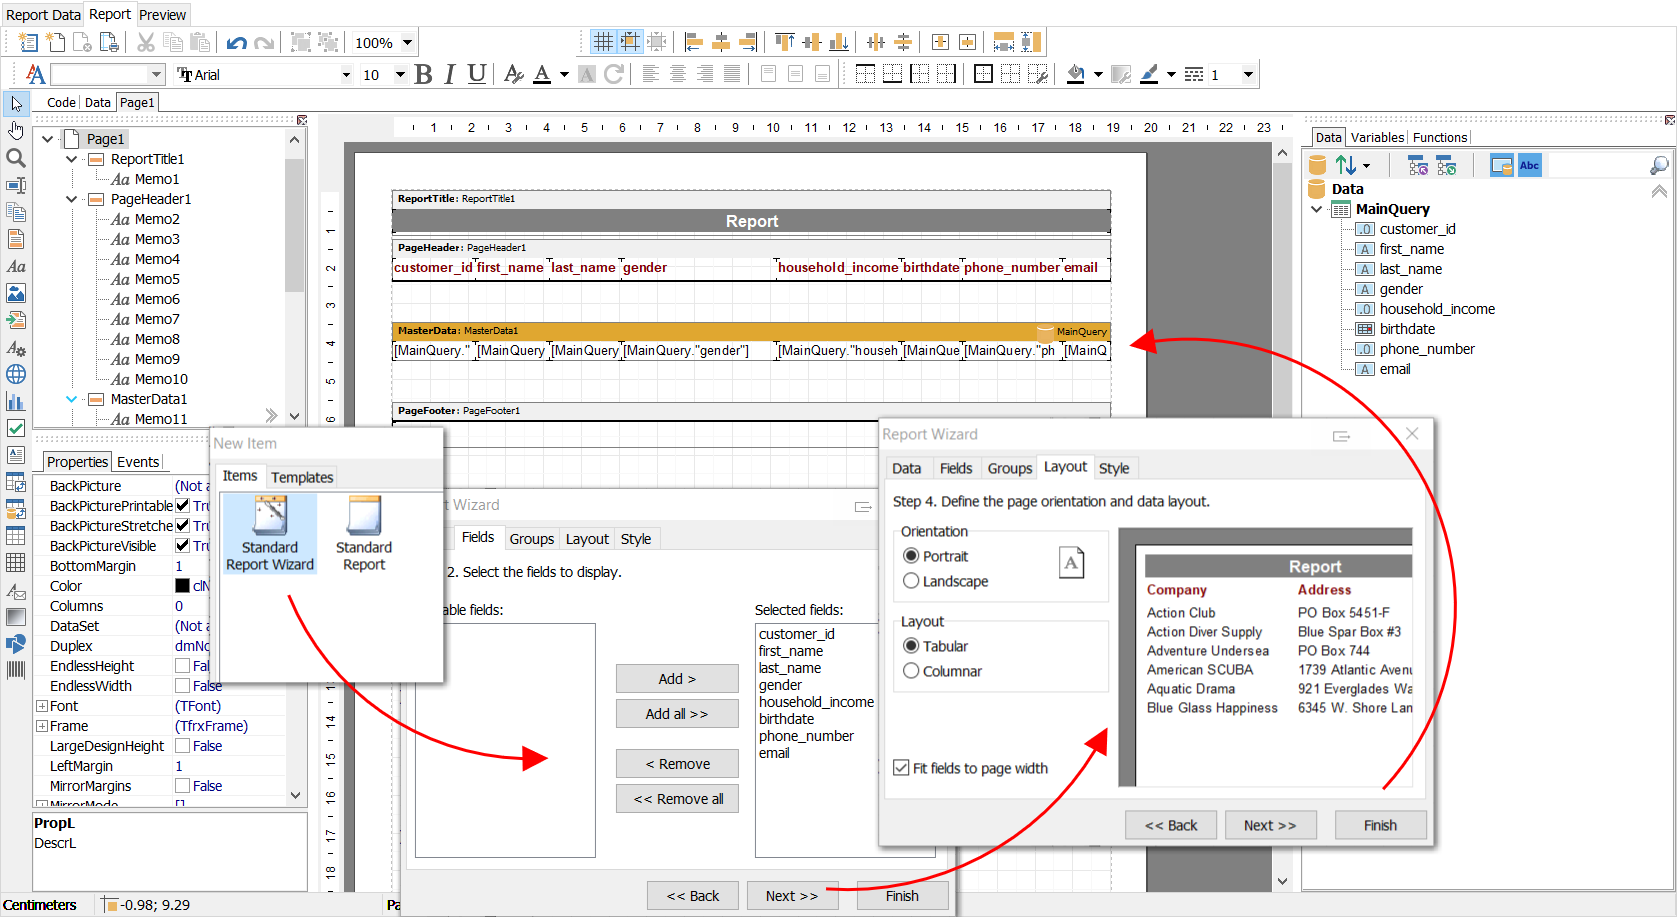Click the Show Grid toolbar icon

coord(602,42)
